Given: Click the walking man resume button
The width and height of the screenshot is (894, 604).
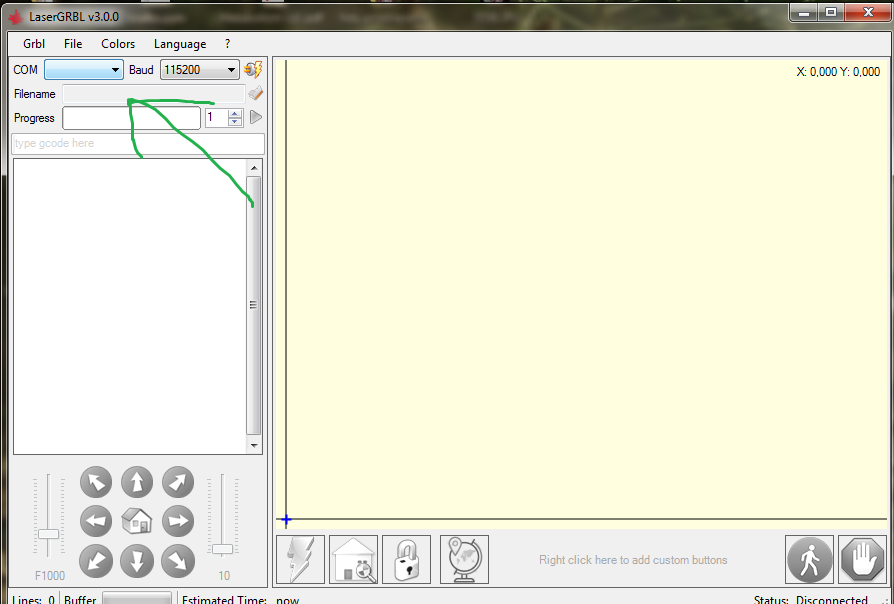Looking at the screenshot, I should [x=810, y=560].
